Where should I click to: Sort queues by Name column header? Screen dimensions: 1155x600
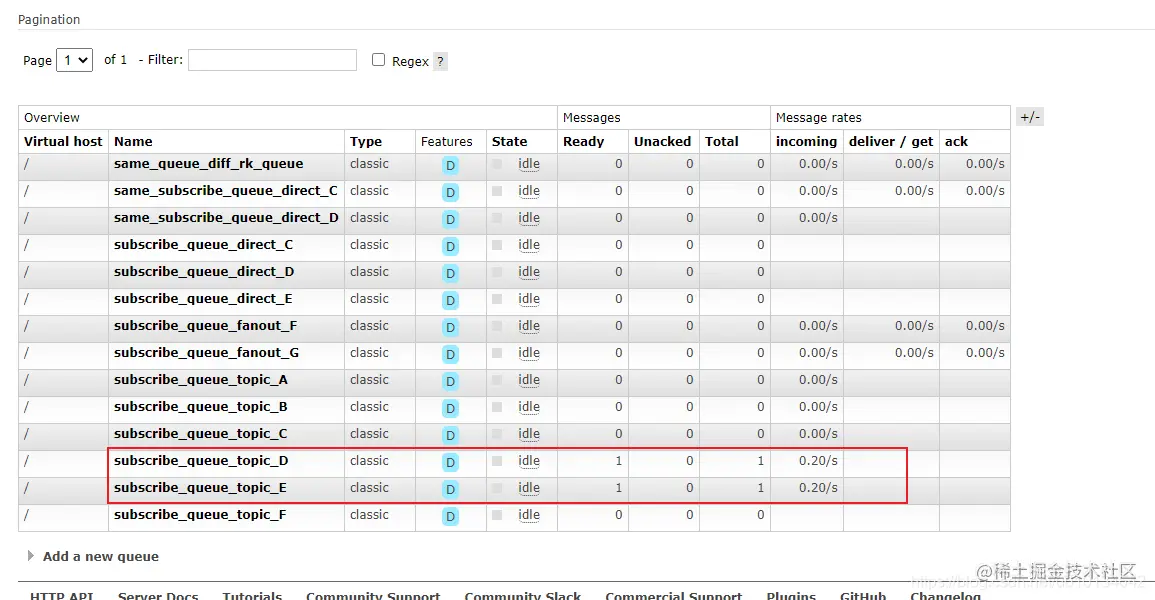133,141
